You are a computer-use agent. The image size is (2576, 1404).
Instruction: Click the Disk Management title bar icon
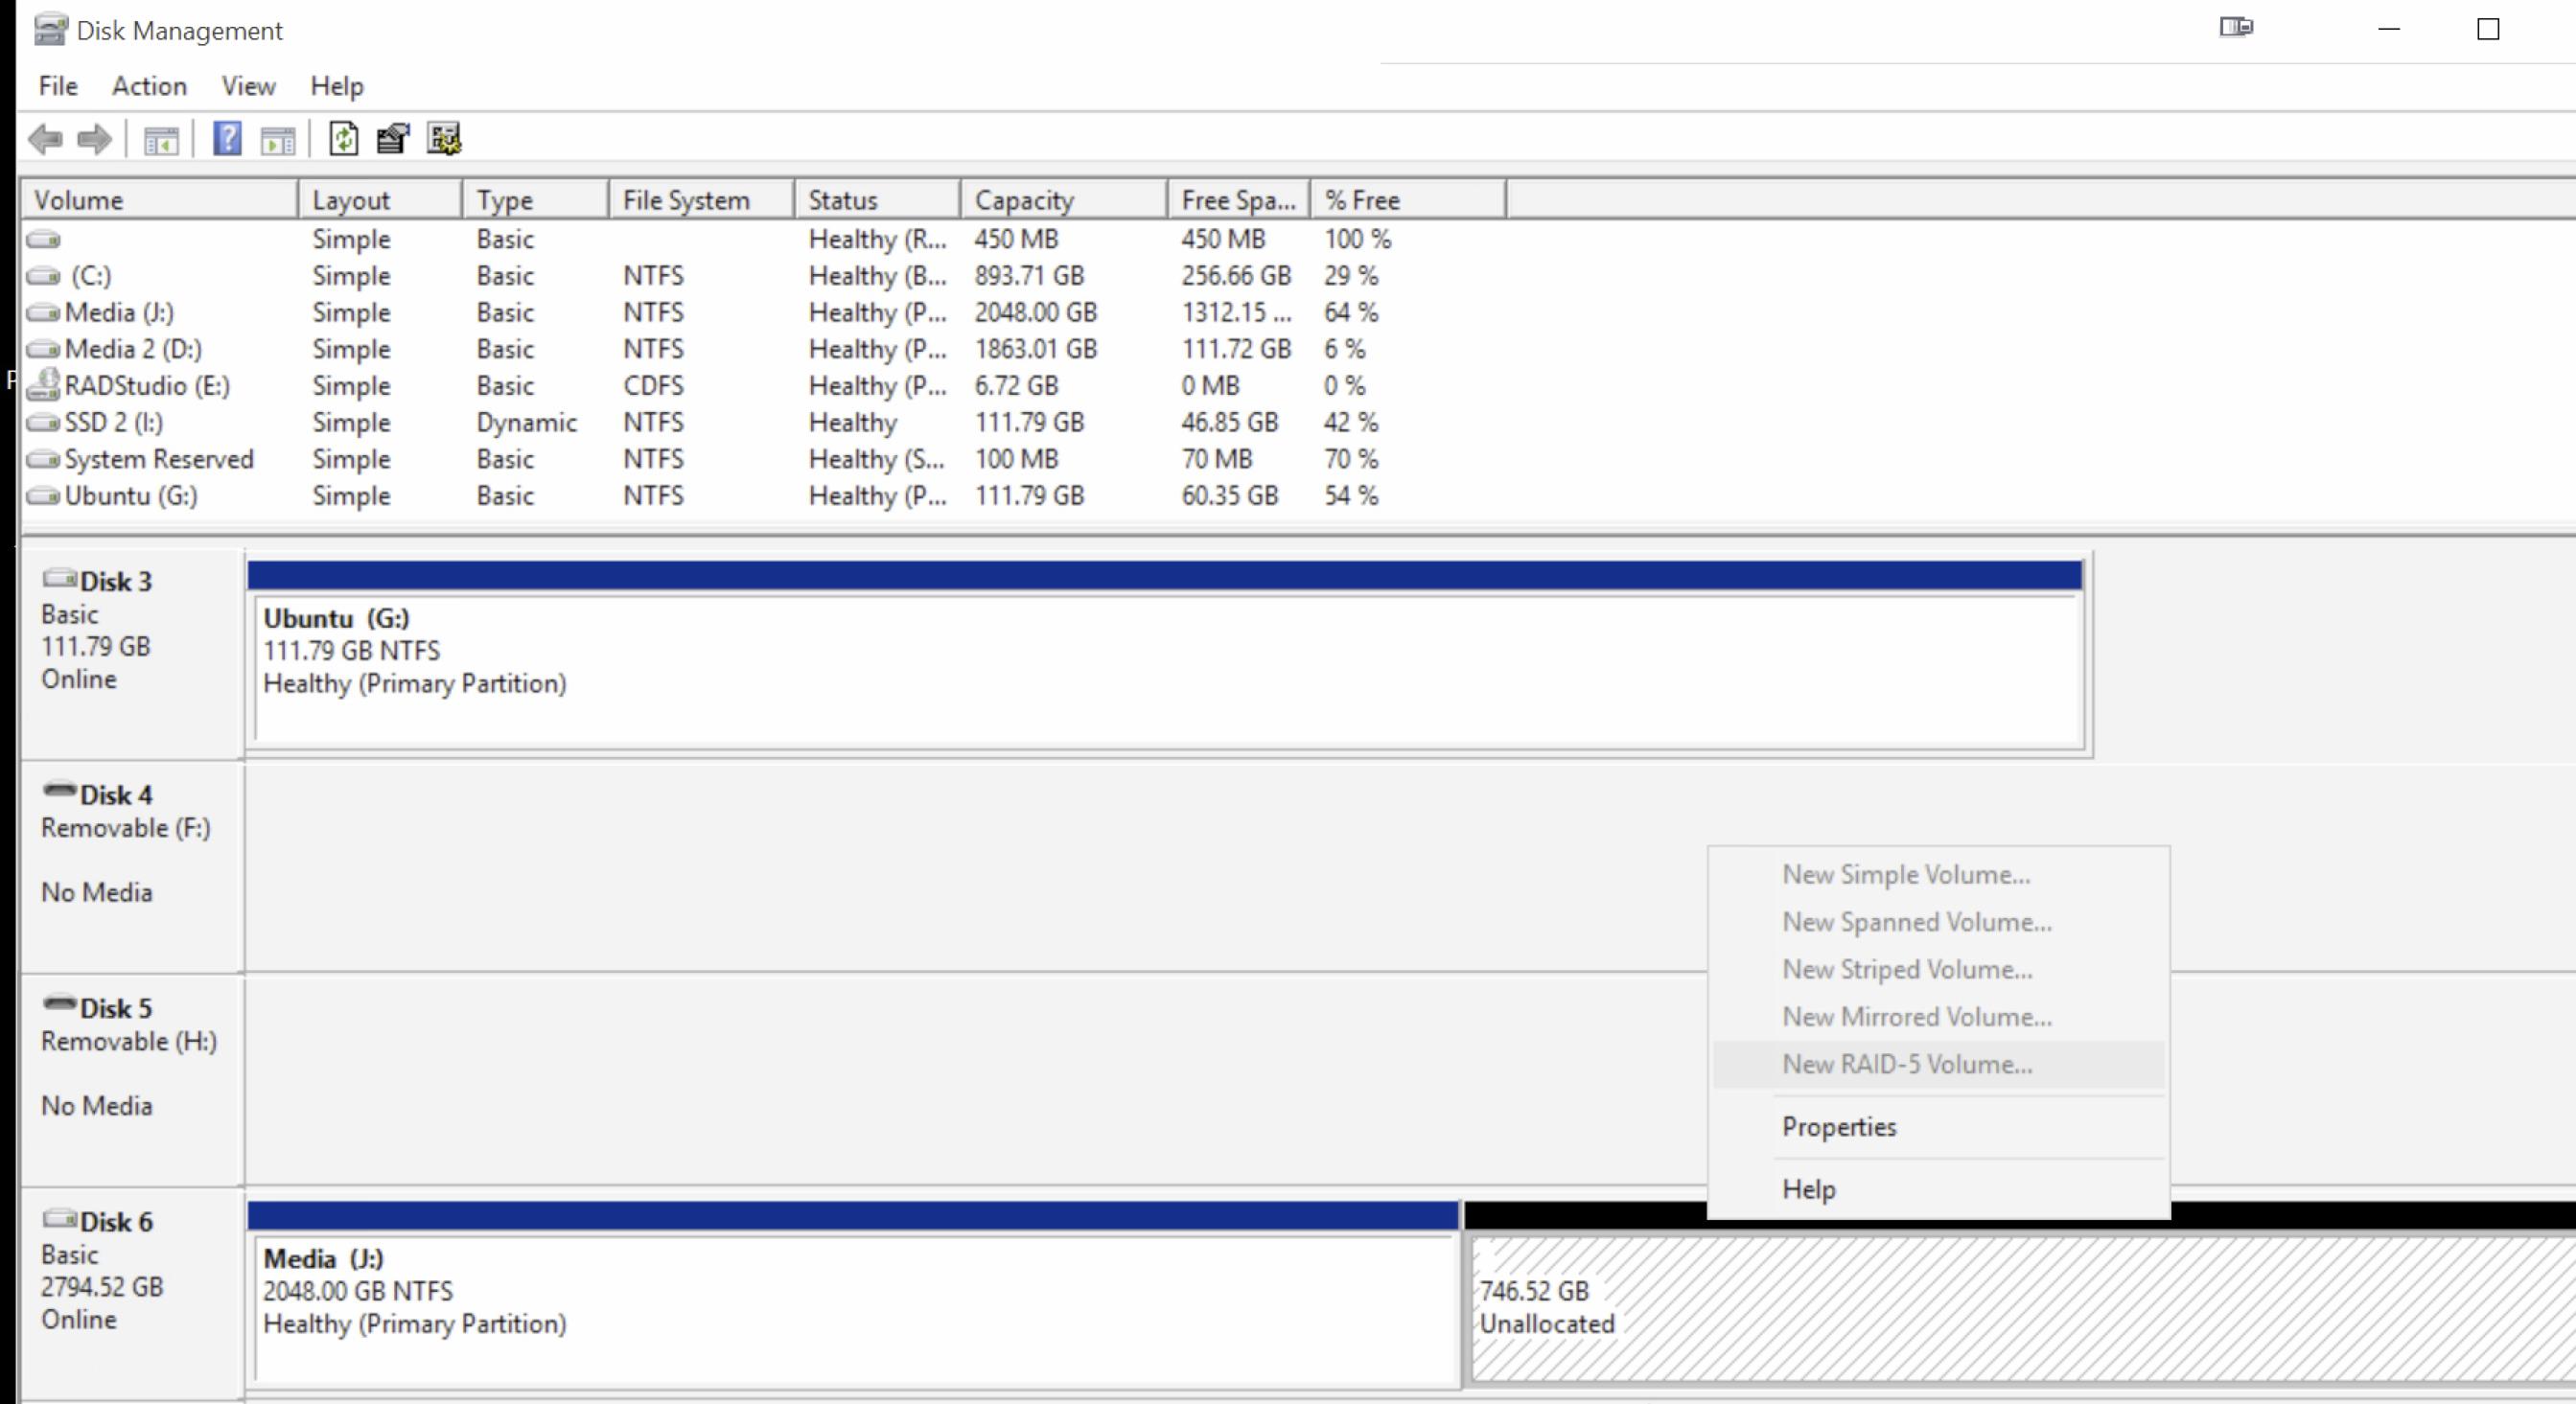click(x=50, y=30)
